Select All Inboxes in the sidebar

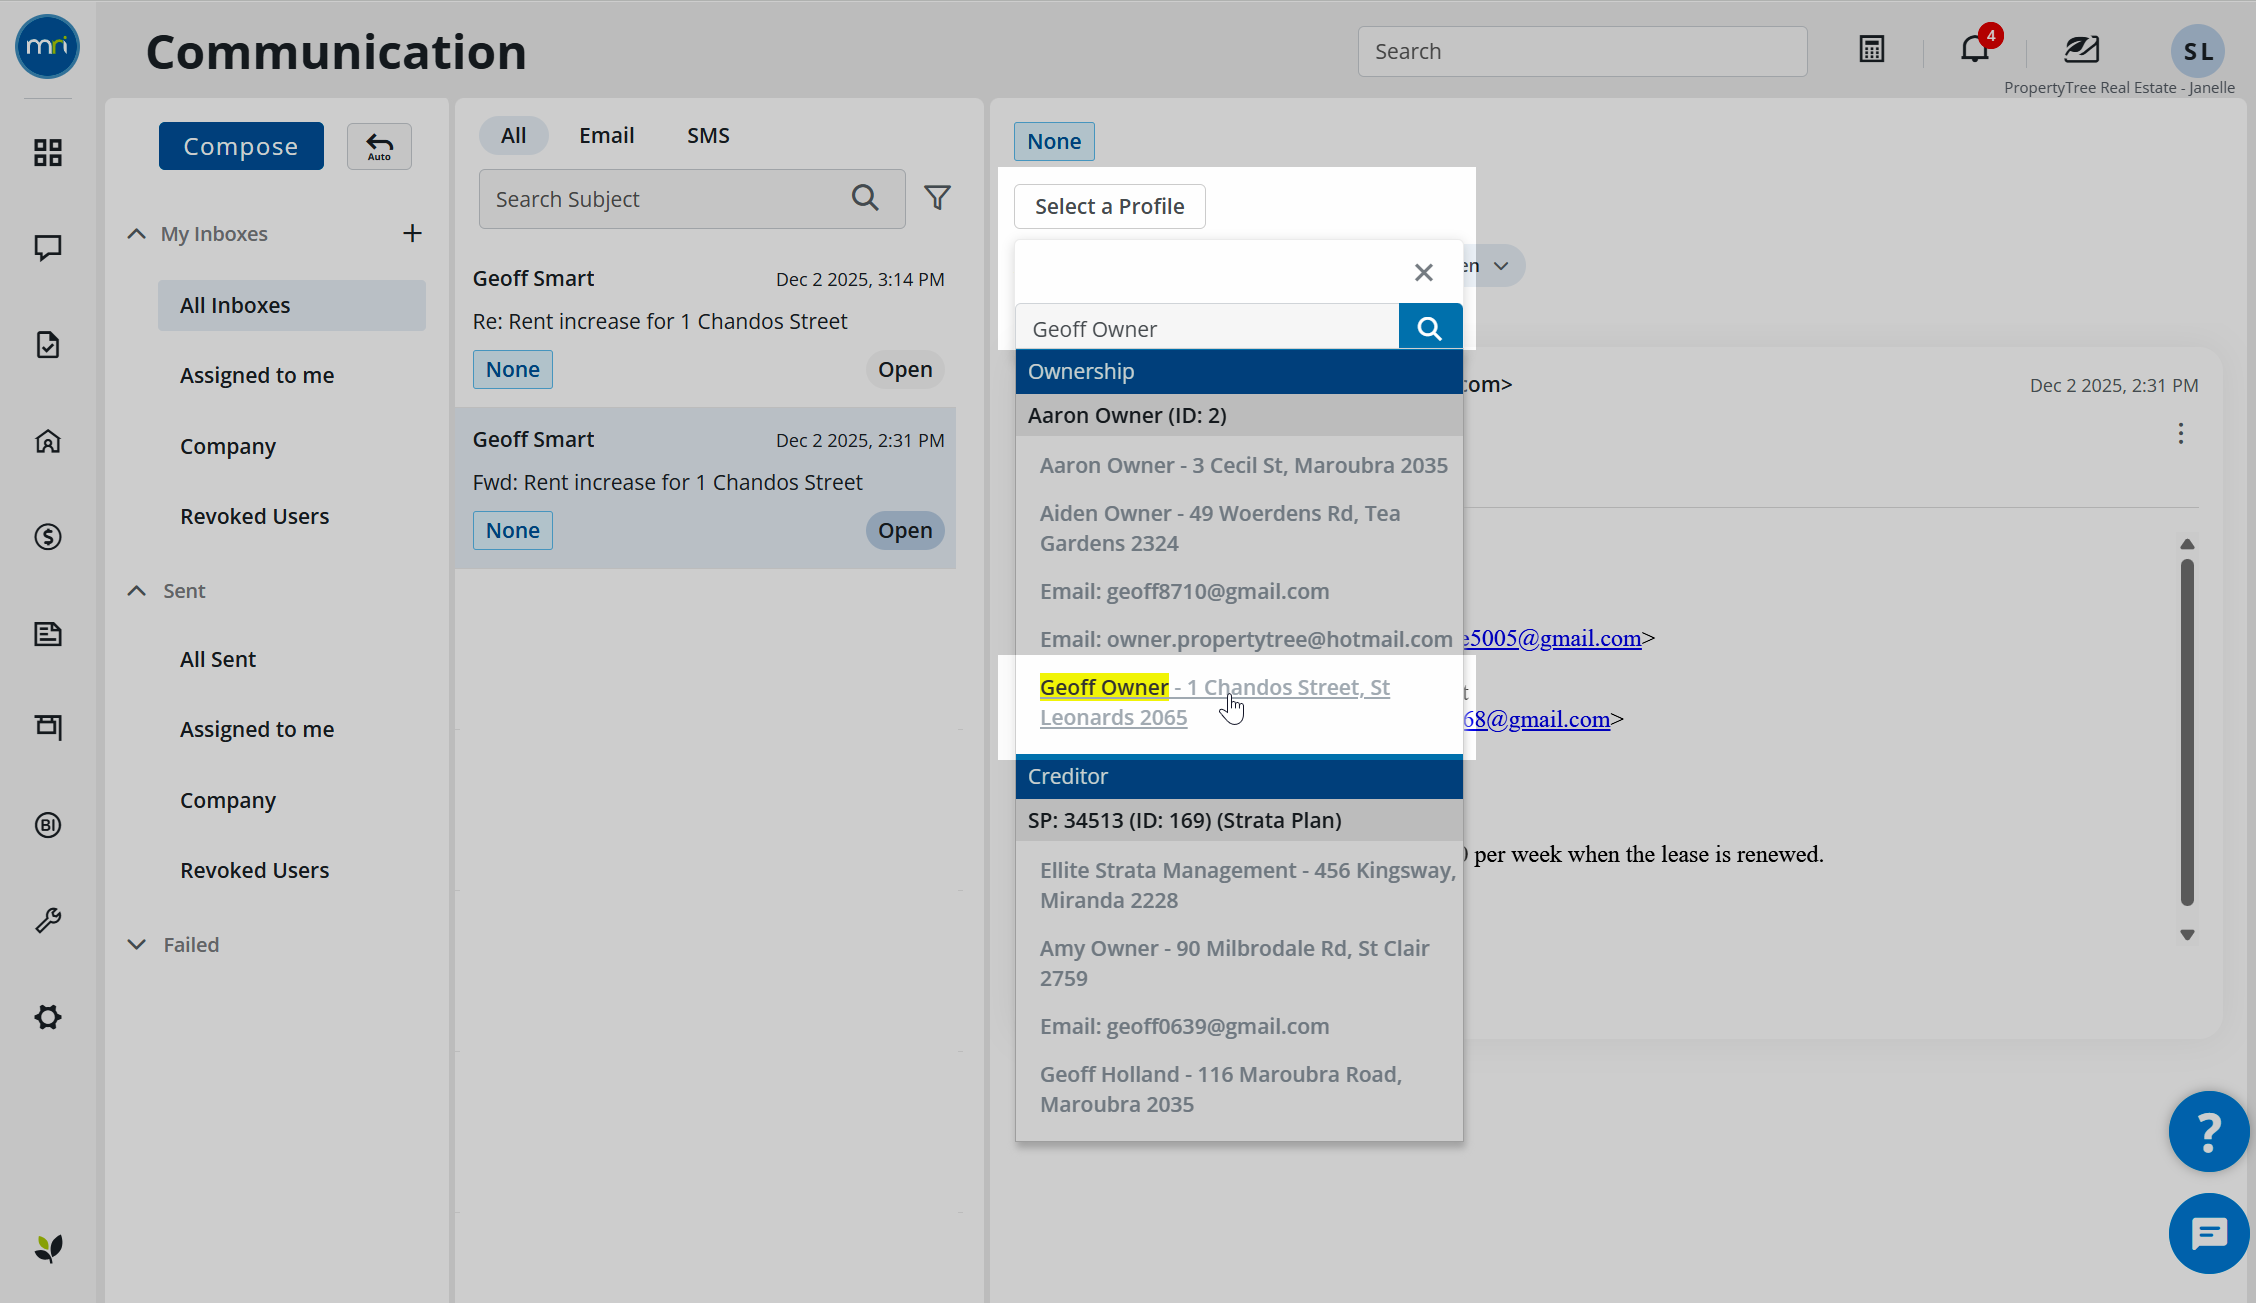[x=292, y=305]
